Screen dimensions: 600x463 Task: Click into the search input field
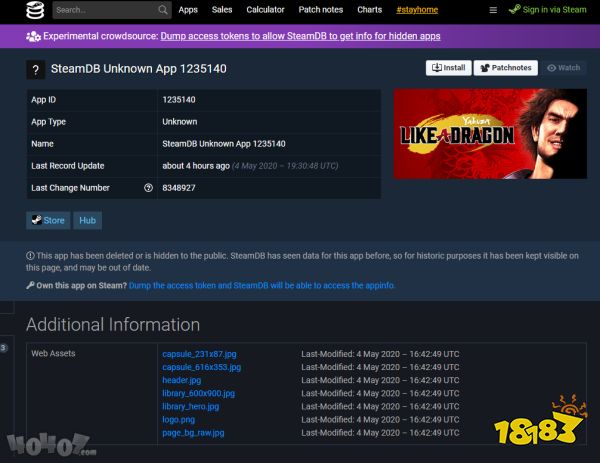103,10
